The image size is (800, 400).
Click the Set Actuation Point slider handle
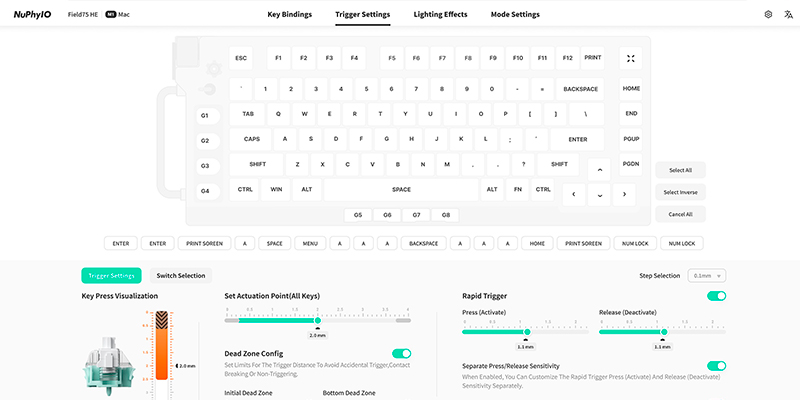[318, 321]
